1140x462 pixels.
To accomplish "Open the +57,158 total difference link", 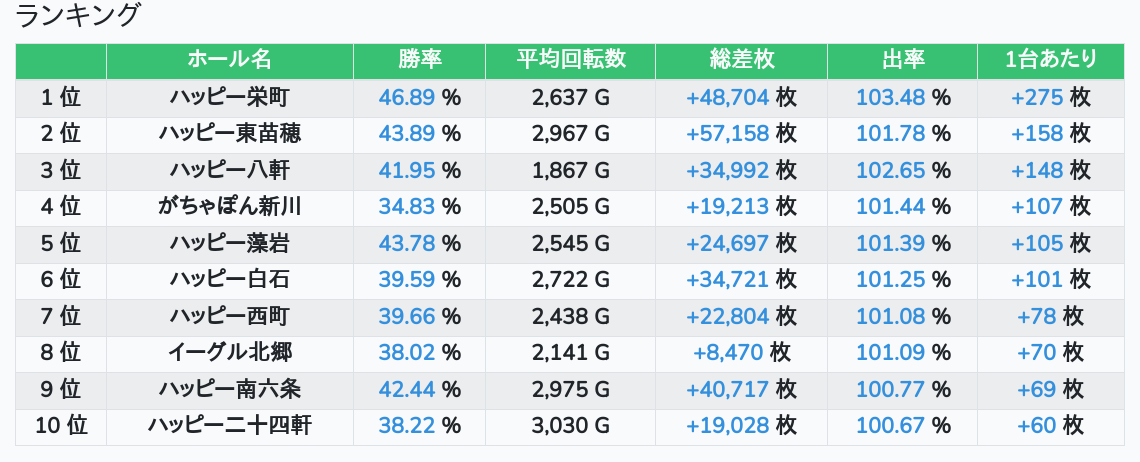I will [727, 133].
